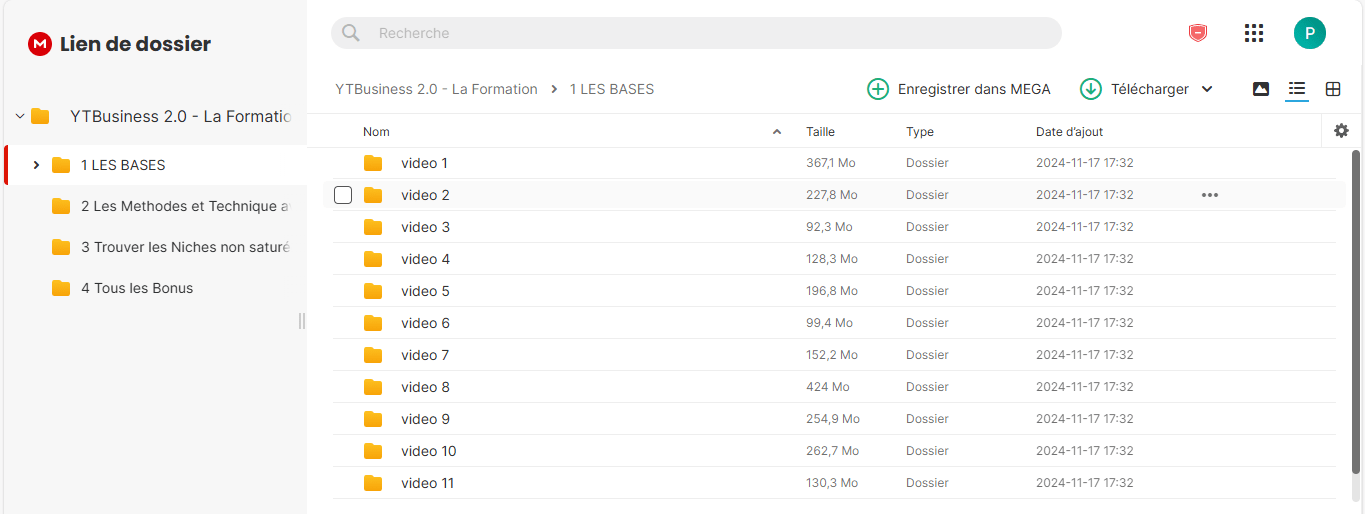Click the search magnifier icon
This screenshot has width=1365, height=514.
tap(351, 33)
